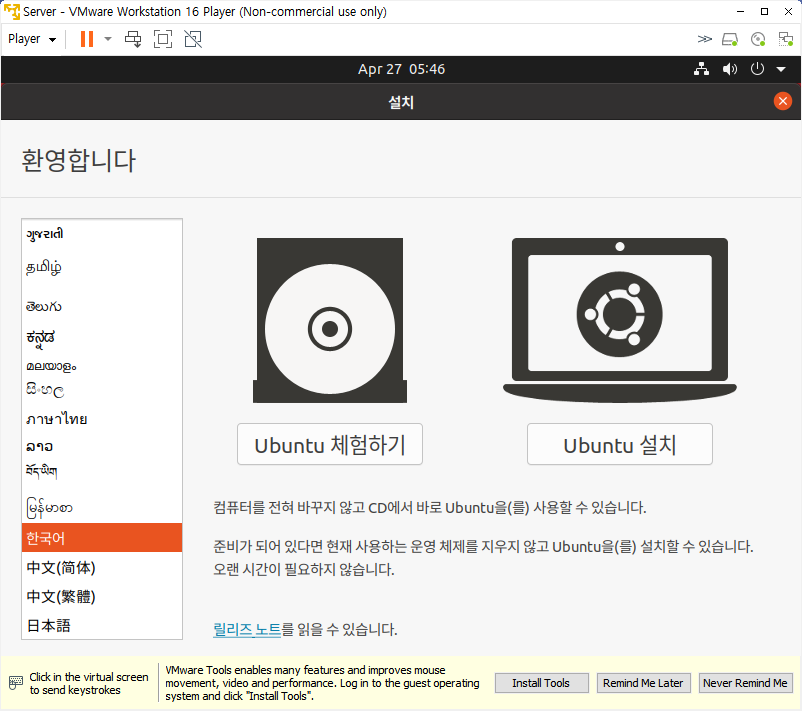Send Ctrl+Alt+Del to virtual machine
Viewport: 802px width, 711px height.
pos(133,39)
